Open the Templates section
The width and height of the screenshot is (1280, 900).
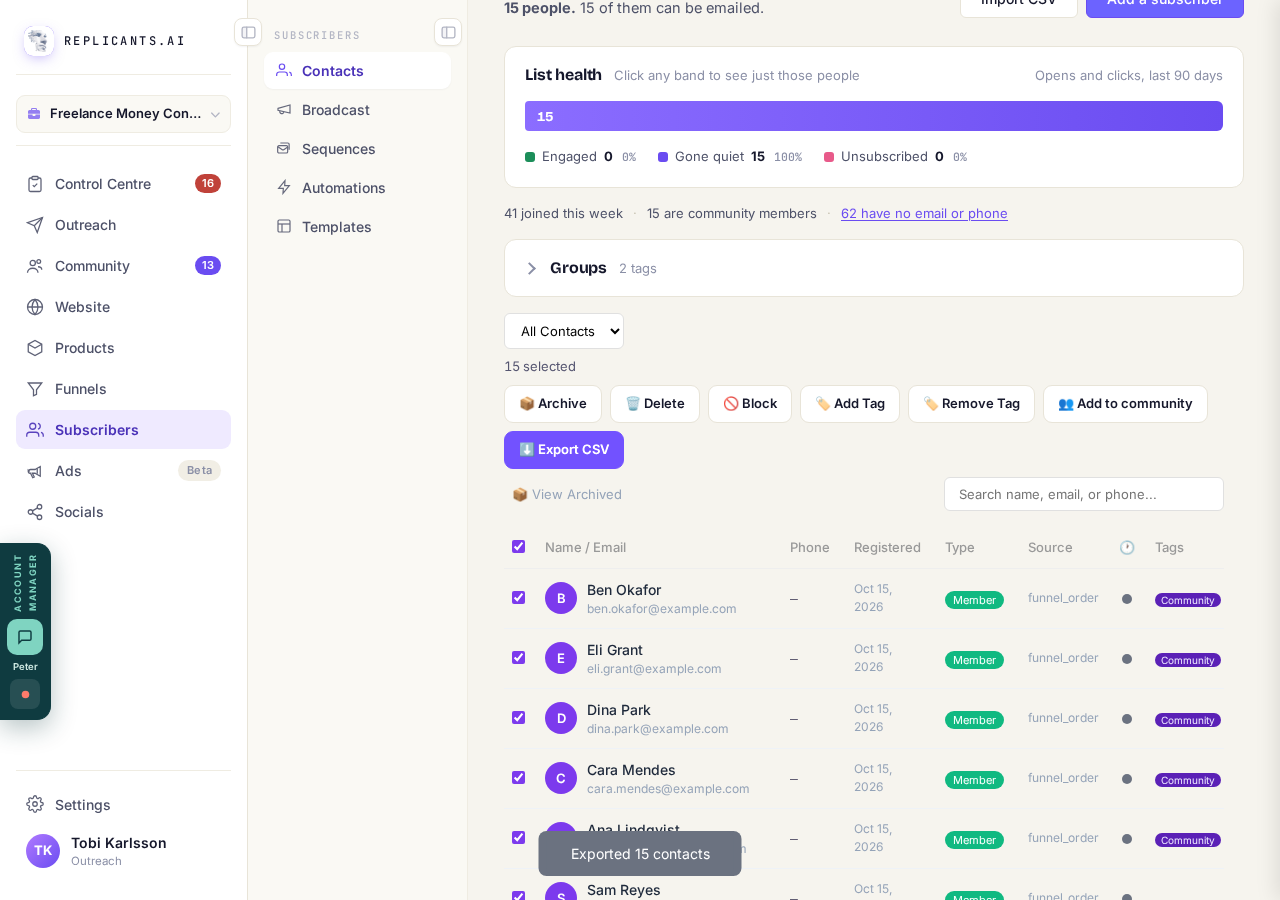coord(357,227)
